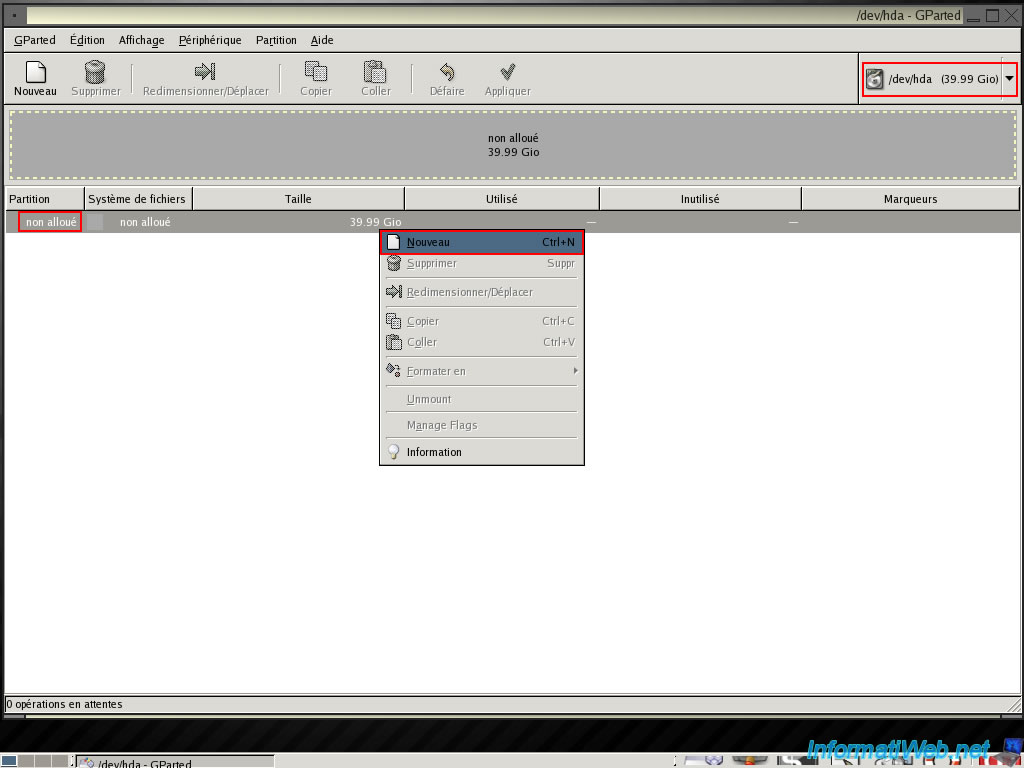Viewport: 1024px width, 768px height.
Task: Choose Coller in the context menu
Action: tap(481, 342)
